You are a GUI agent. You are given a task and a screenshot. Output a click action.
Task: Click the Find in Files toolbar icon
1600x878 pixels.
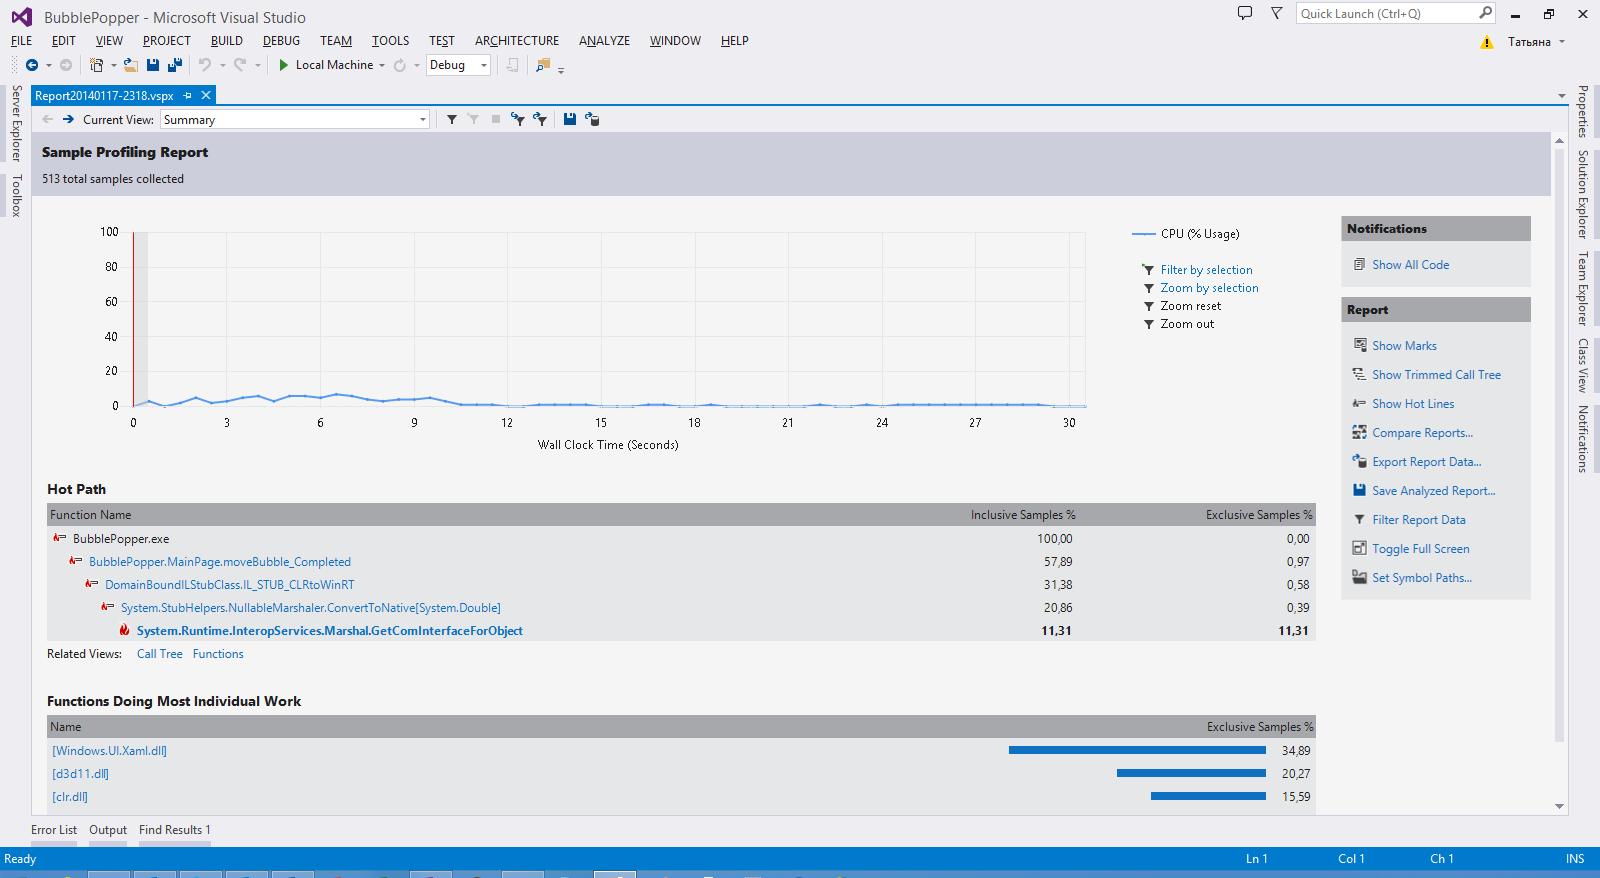pos(543,65)
